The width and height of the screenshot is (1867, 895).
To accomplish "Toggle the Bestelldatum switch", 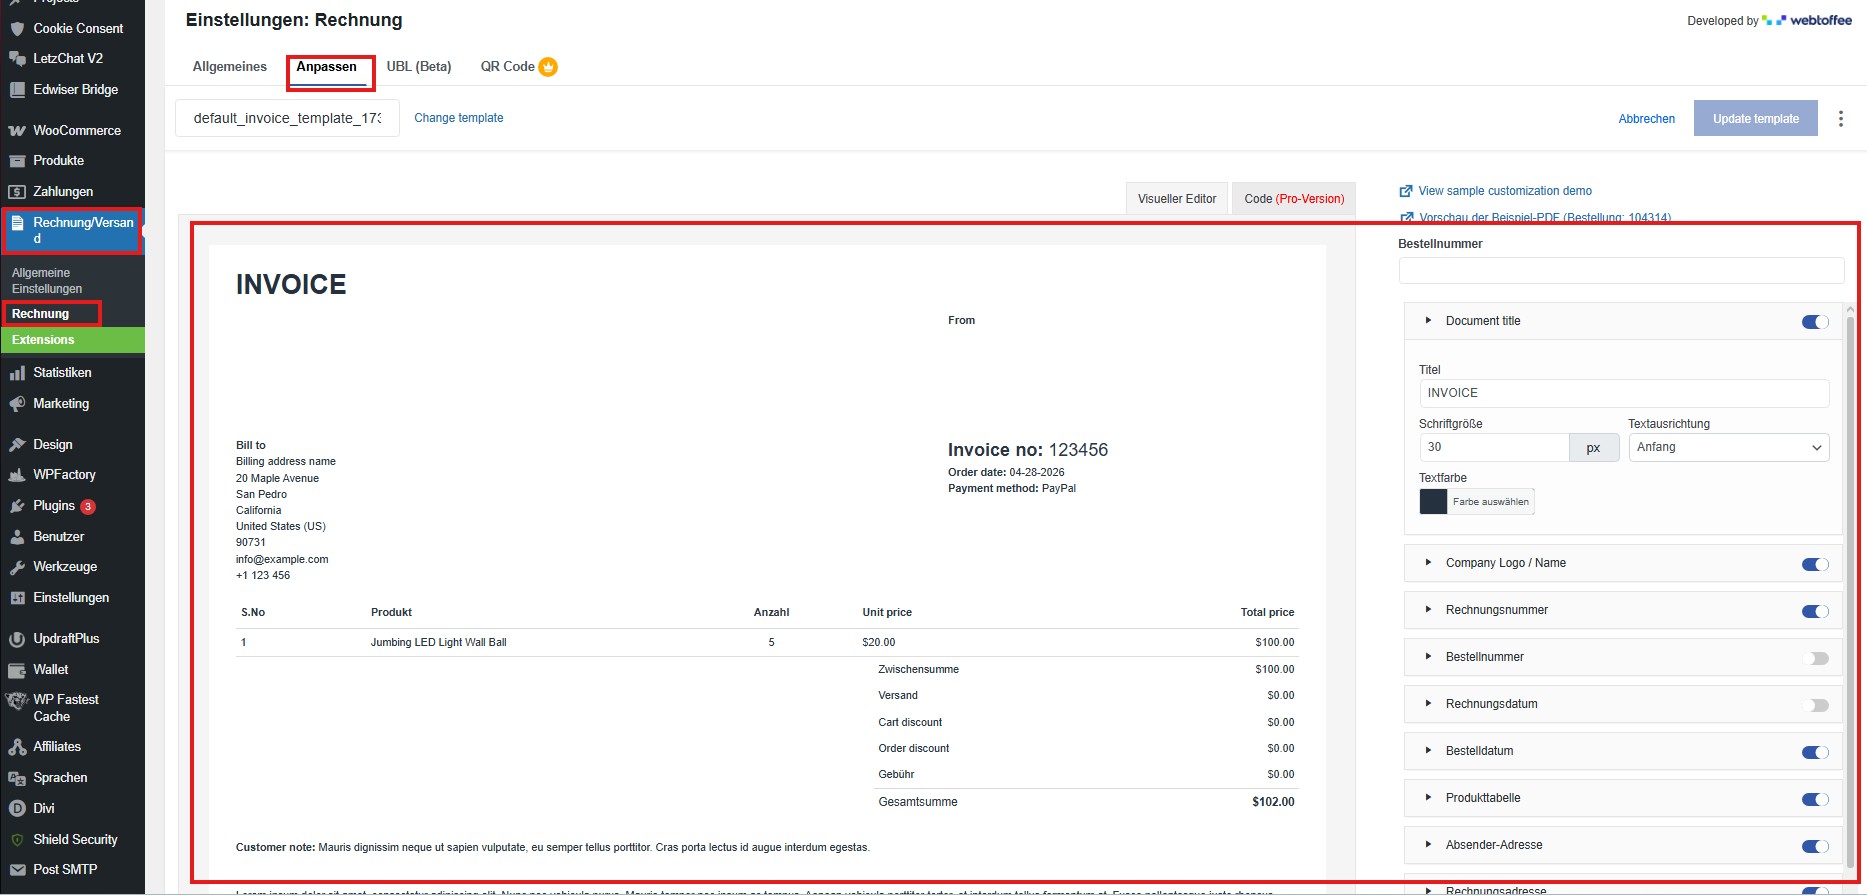I will (1815, 751).
